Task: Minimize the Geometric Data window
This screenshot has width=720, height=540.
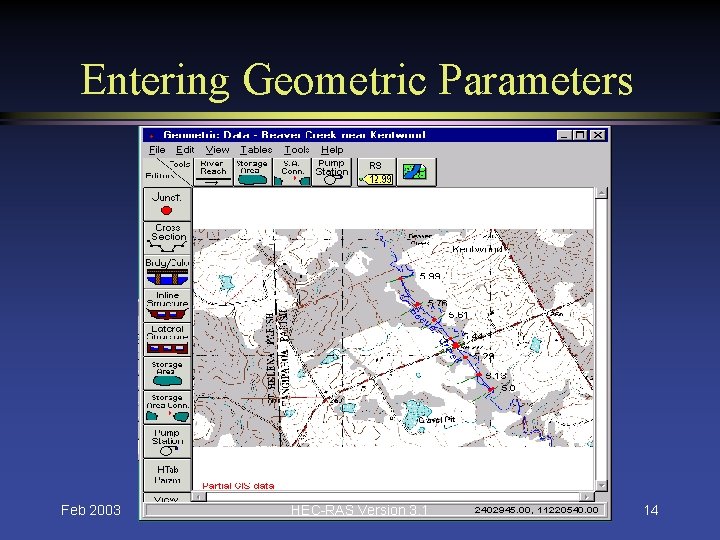Action: point(564,135)
